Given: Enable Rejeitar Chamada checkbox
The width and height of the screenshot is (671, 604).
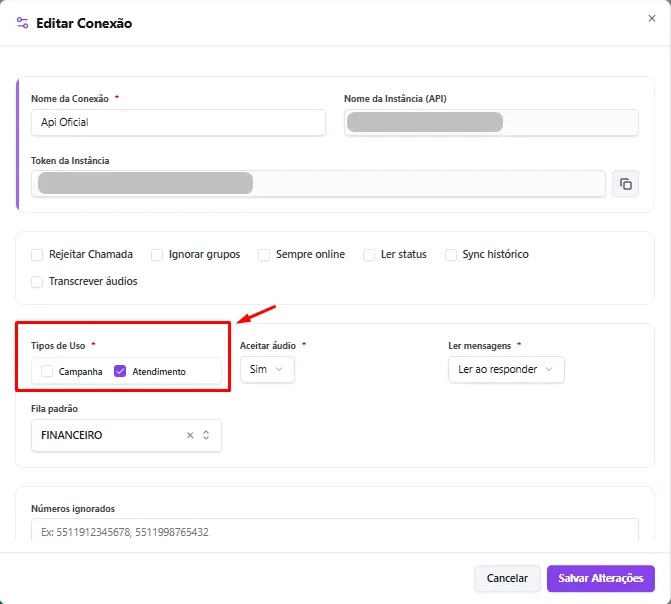Looking at the screenshot, I should (x=37, y=255).
